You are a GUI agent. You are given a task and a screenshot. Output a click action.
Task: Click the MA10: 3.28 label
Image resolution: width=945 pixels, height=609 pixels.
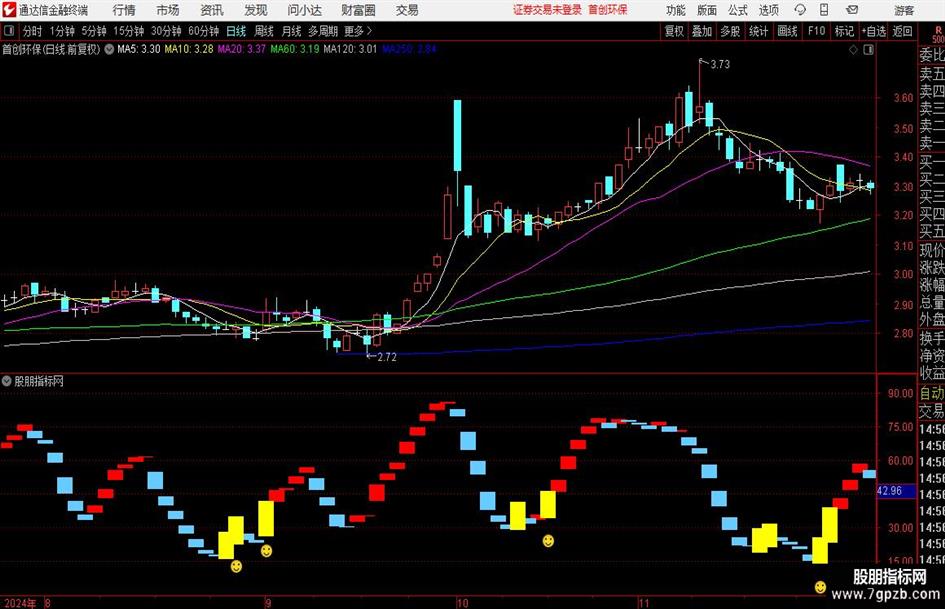[189, 49]
